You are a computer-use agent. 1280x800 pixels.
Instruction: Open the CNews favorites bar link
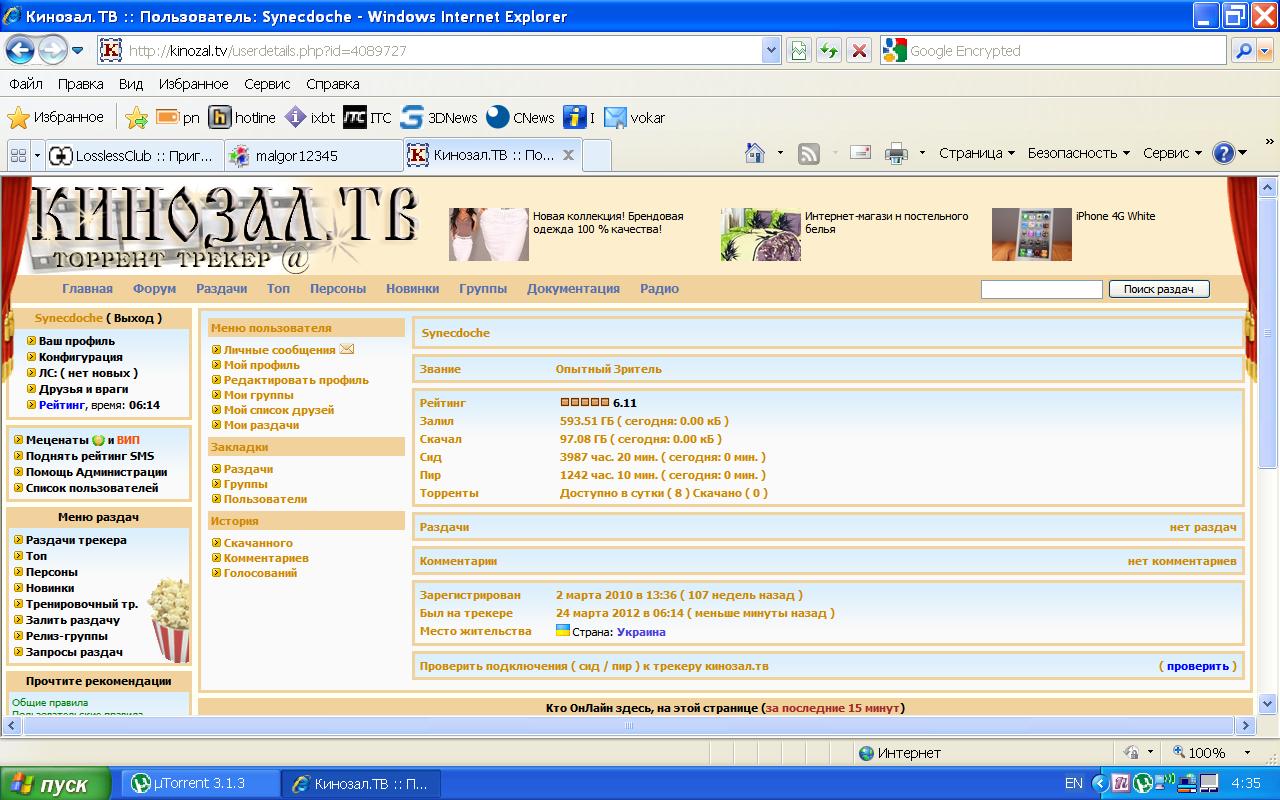(x=520, y=118)
